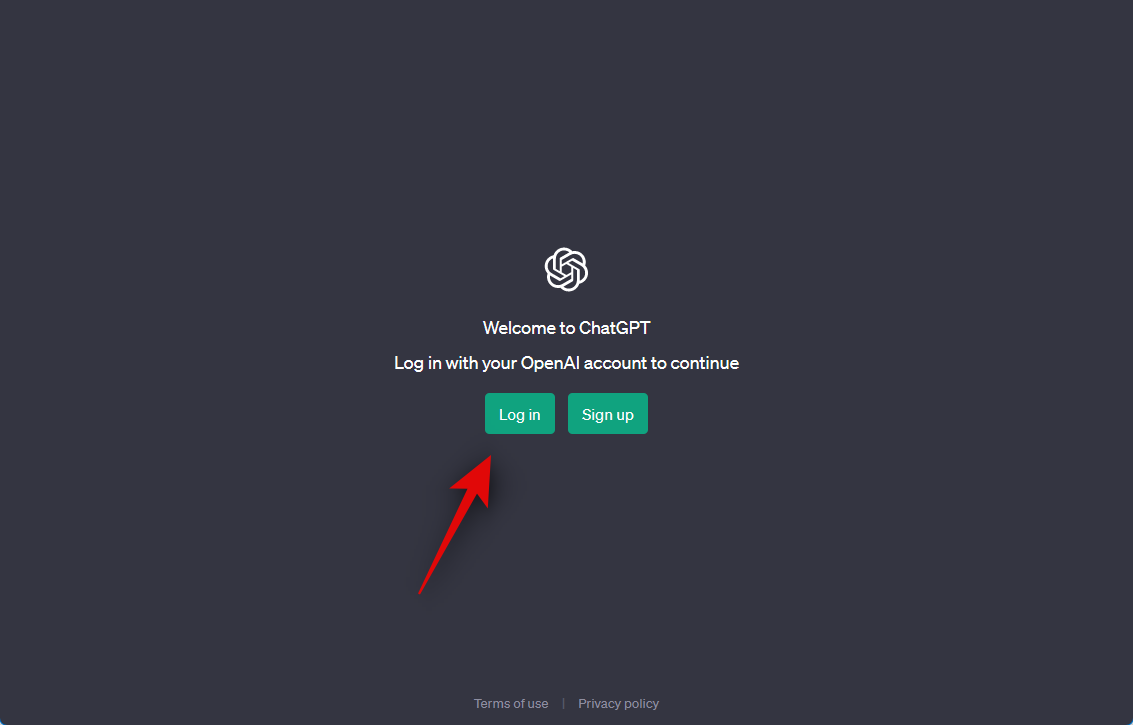1133x725 pixels.
Task: Click the word 'continue' in the subtitle
Action: [705, 363]
